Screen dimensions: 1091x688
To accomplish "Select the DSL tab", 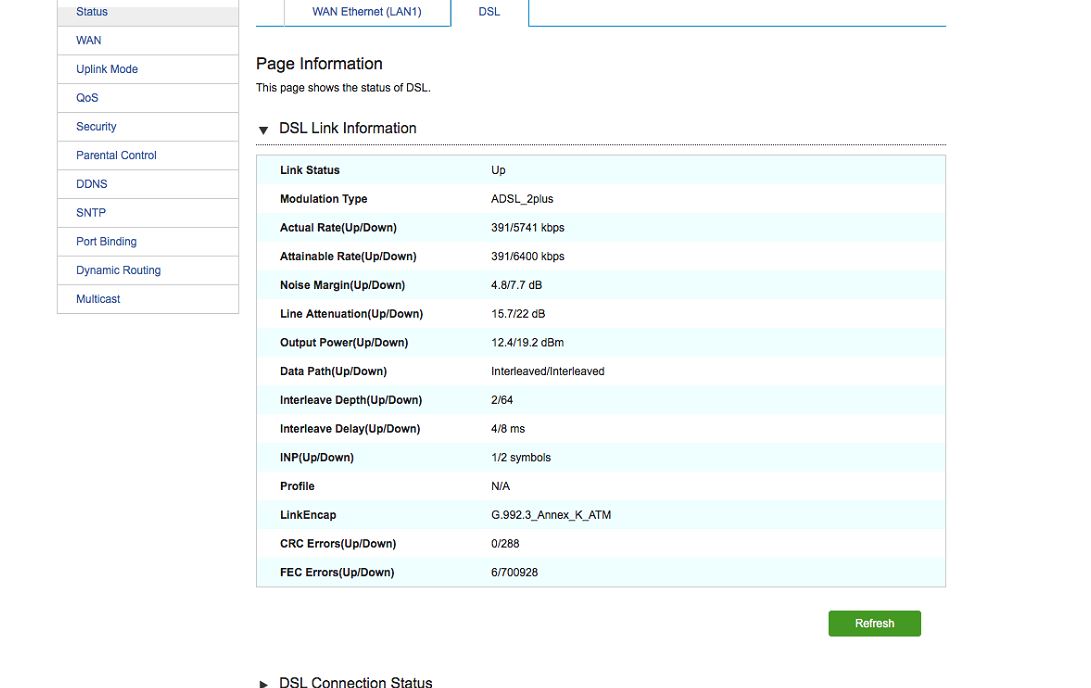I will click(x=489, y=12).
